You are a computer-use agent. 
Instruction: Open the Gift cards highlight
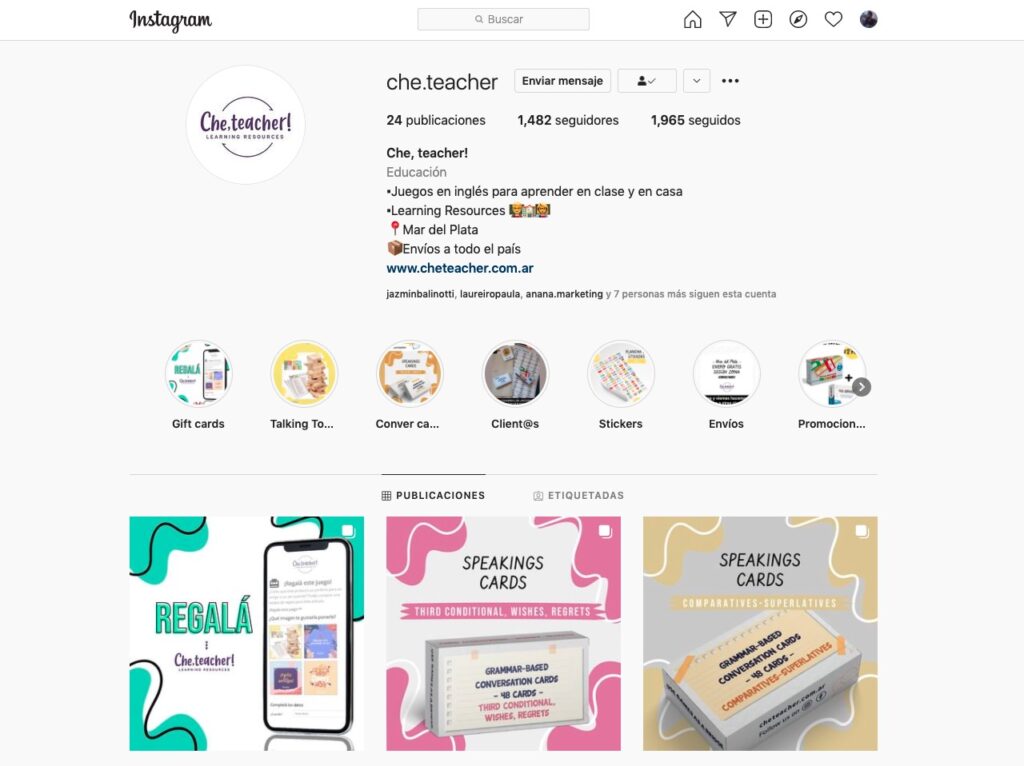(199, 385)
